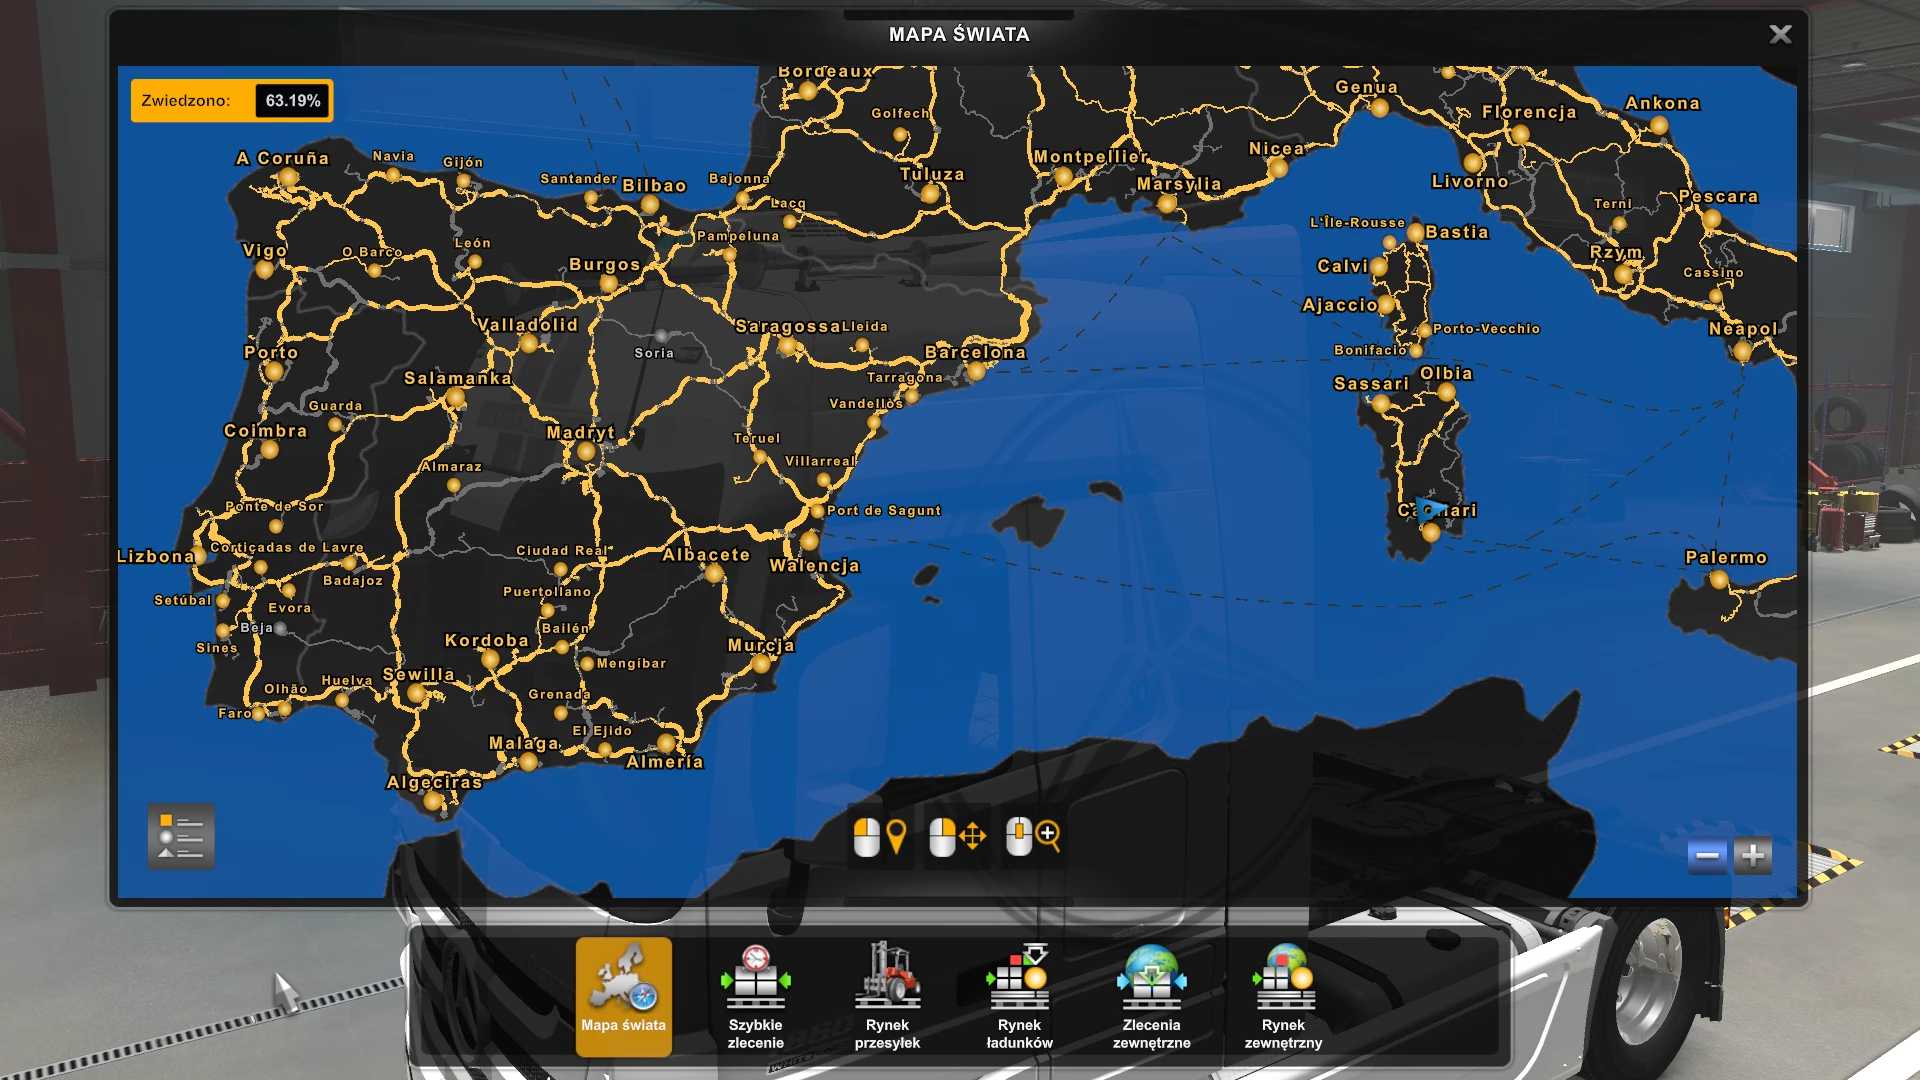Click the Madryt city marker
Viewport: 1920px width, 1080px height.
point(586,452)
